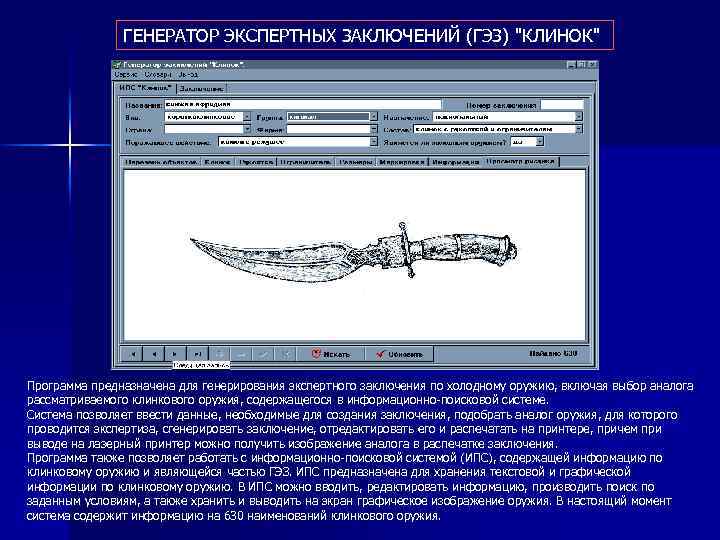720x540 pixels.
Task: Expand the Вид dropdown arrow
Action: point(247,117)
